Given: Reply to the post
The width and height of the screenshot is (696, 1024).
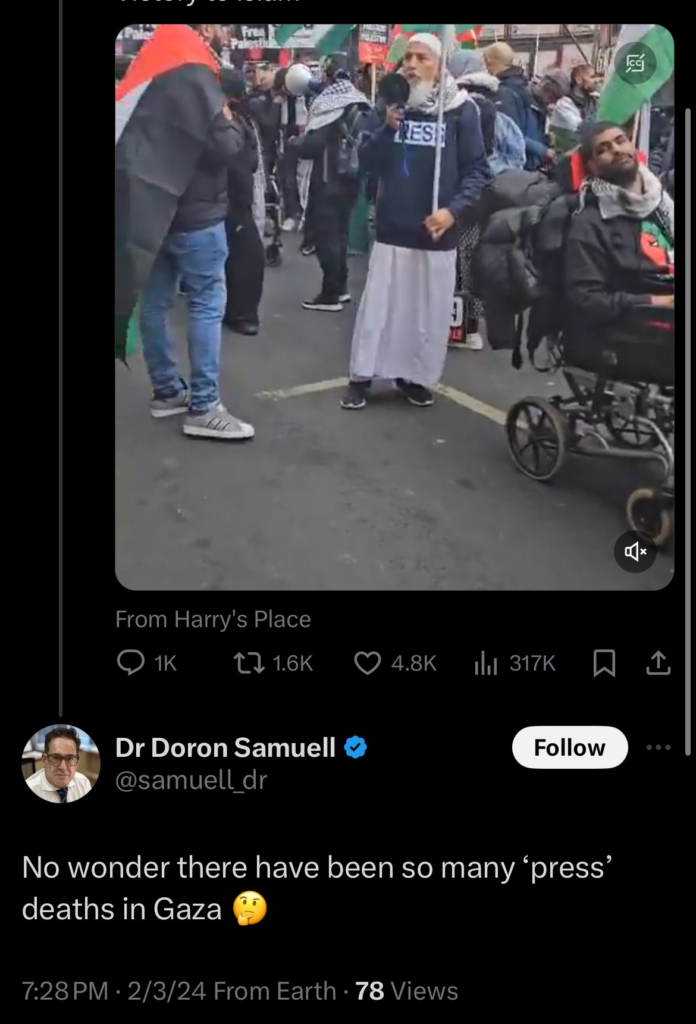Looking at the screenshot, I should (132, 662).
